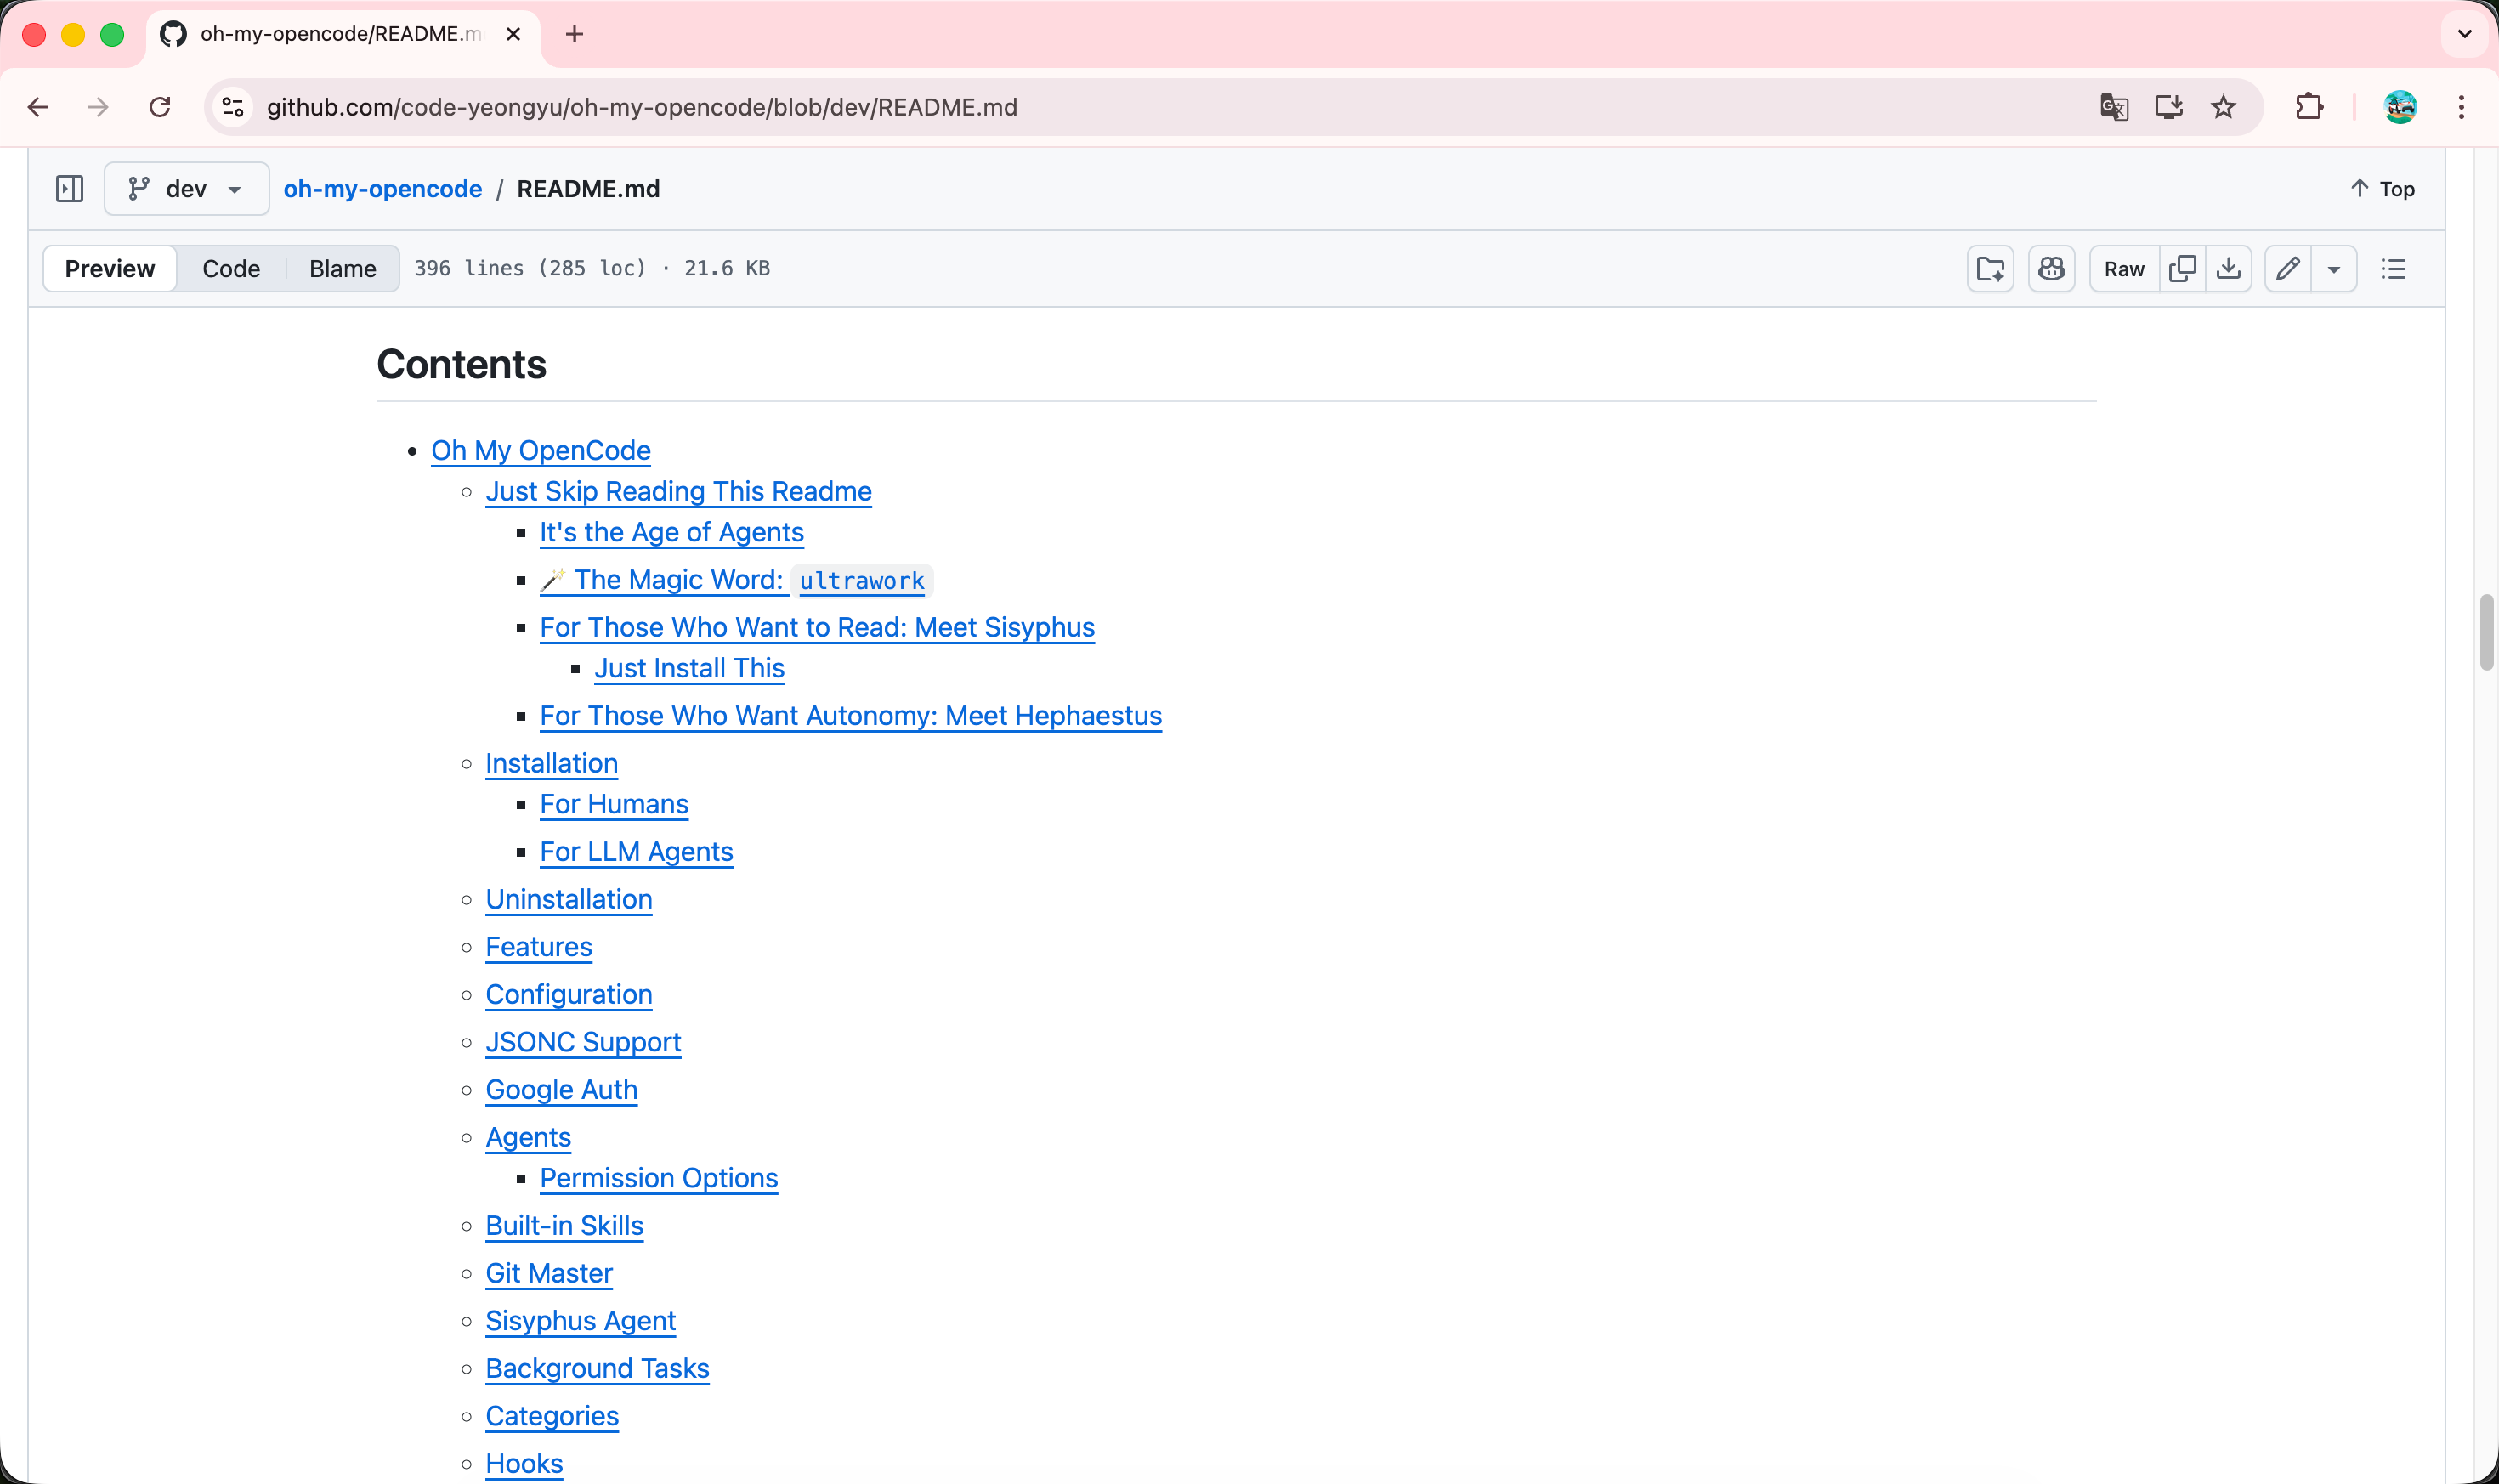The image size is (2499, 1484).
Task: Copy raw file with copy icon
Action: (2182, 269)
